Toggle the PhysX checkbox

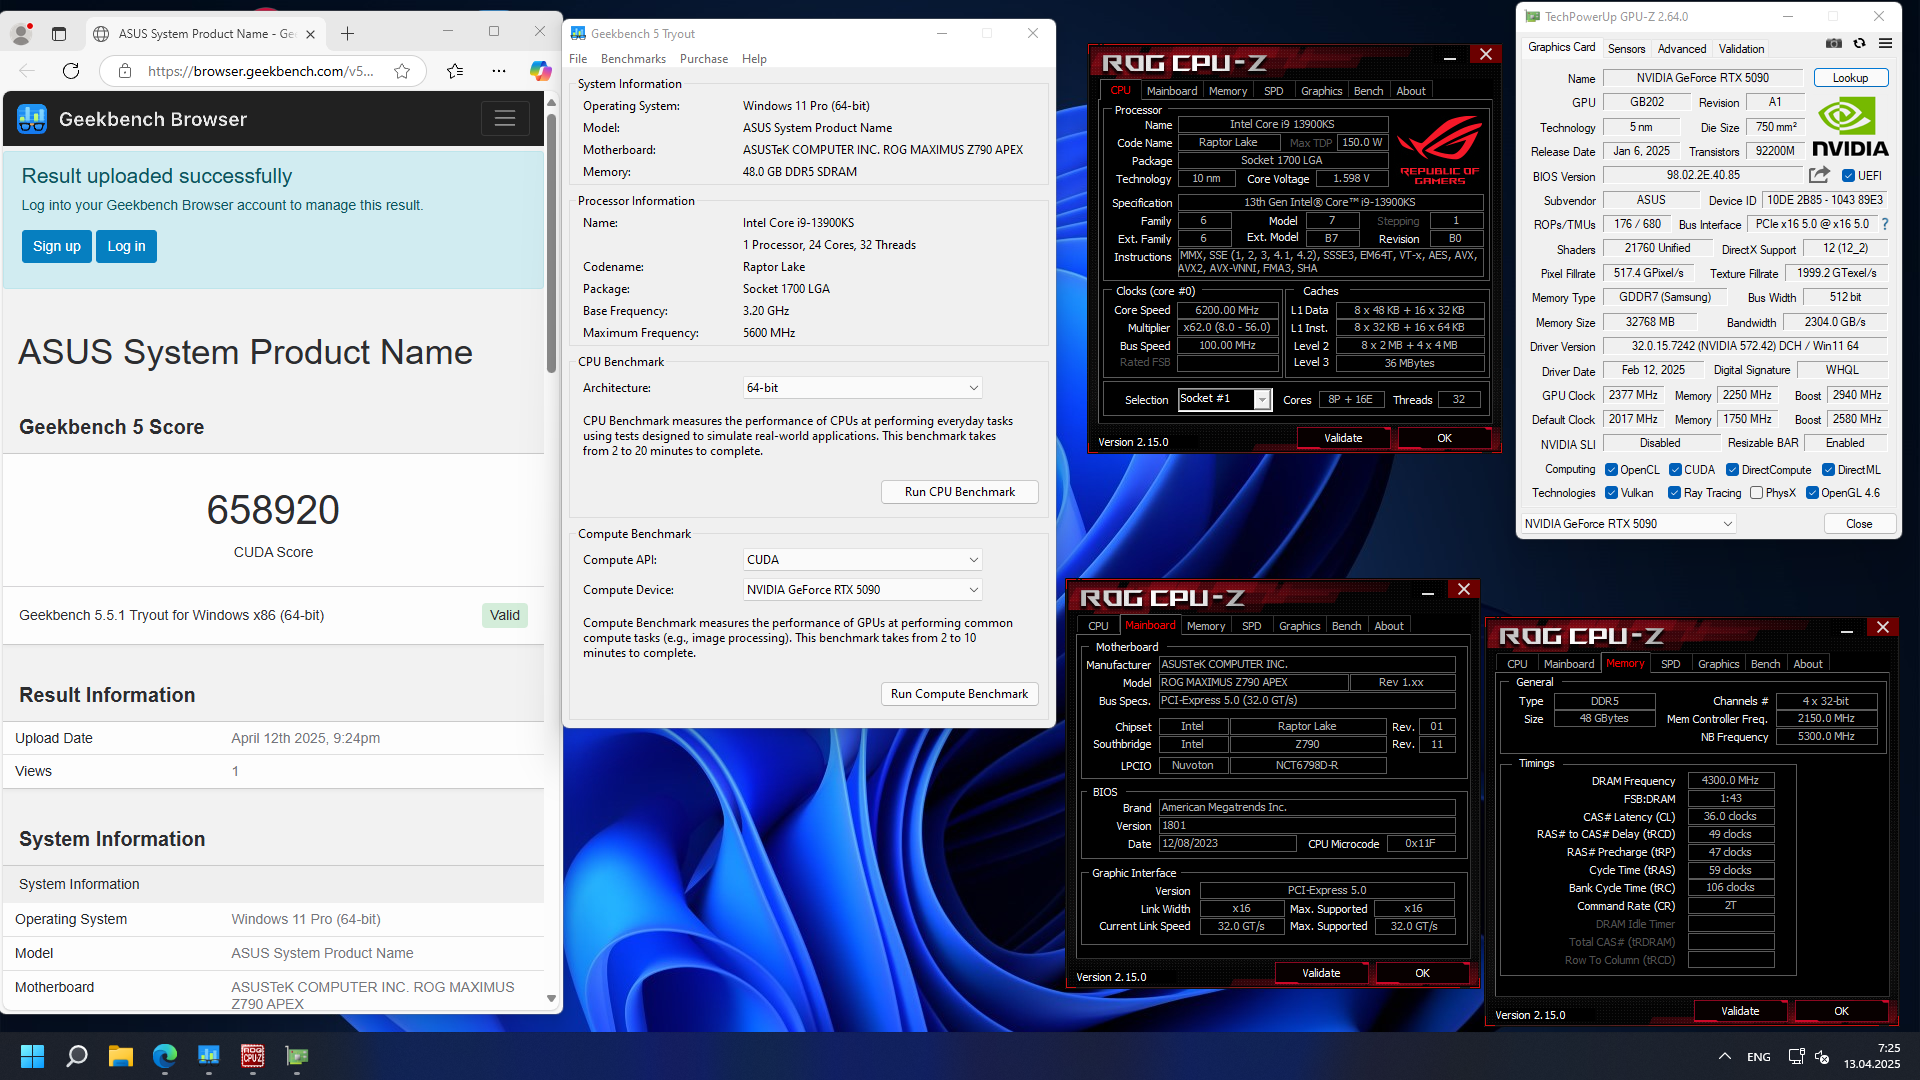[1757, 493]
